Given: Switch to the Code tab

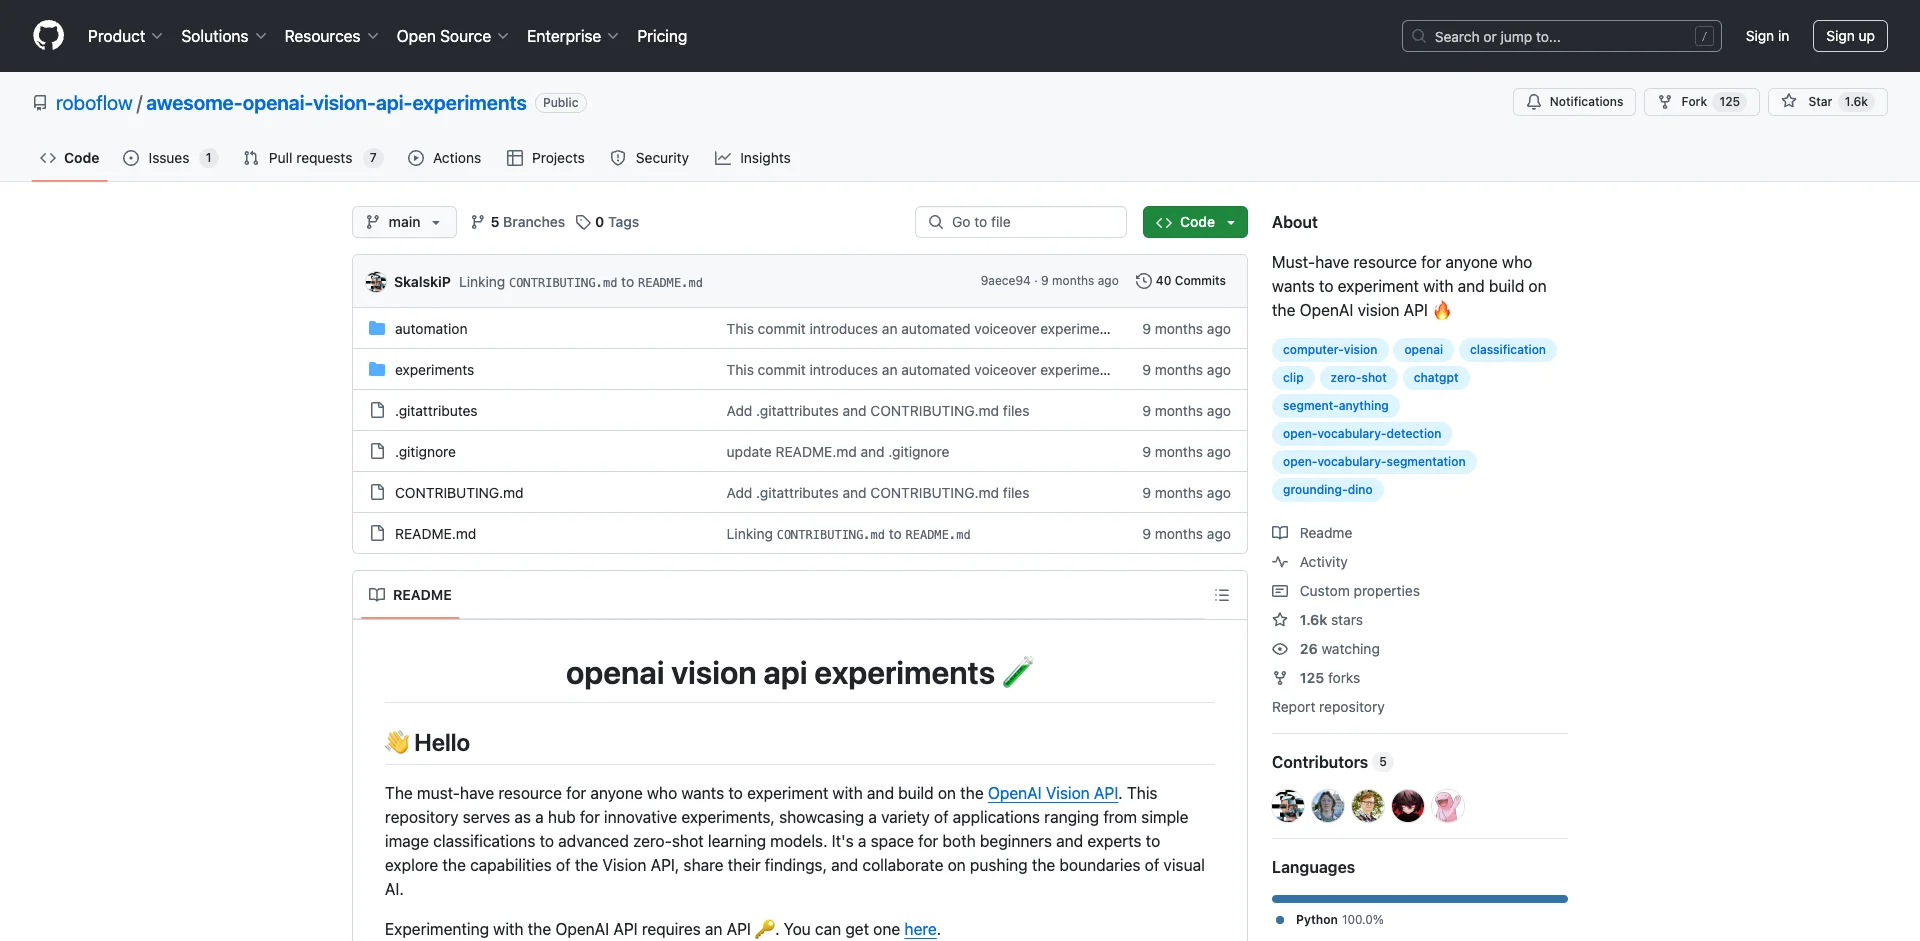Looking at the screenshot, I should (70, 158).
